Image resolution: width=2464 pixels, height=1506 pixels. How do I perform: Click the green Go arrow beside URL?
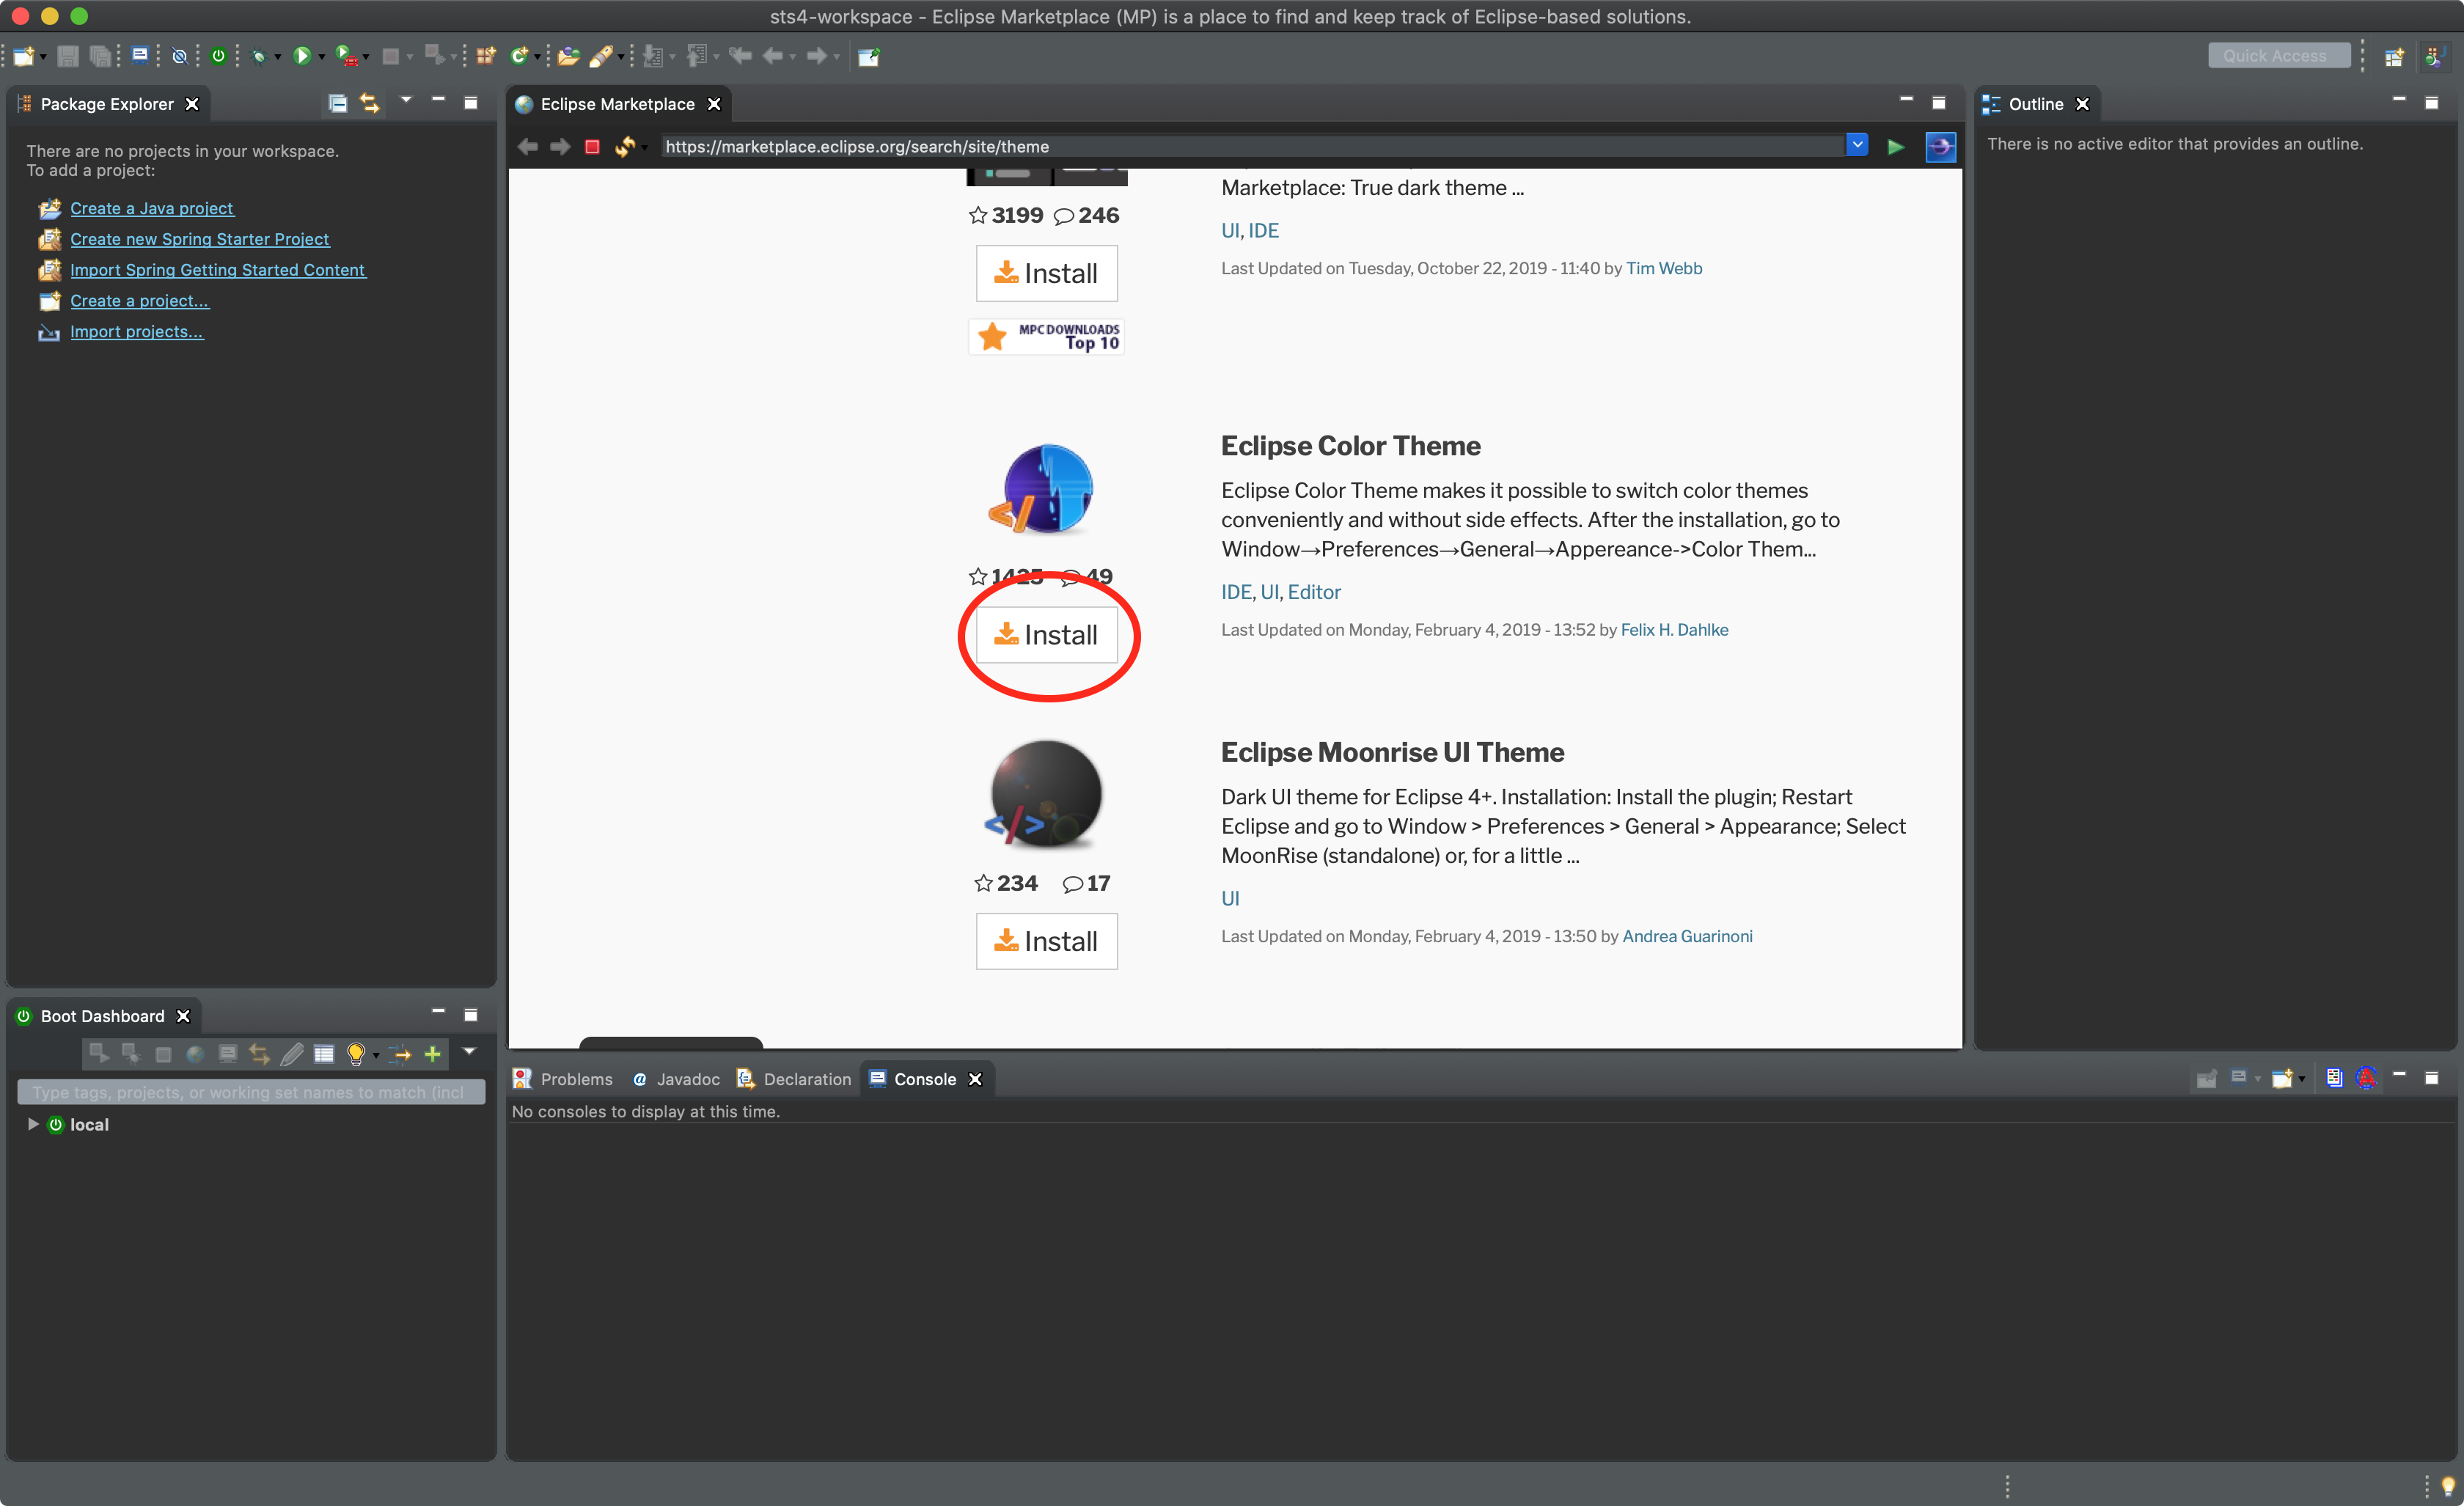click(1895, 147)
